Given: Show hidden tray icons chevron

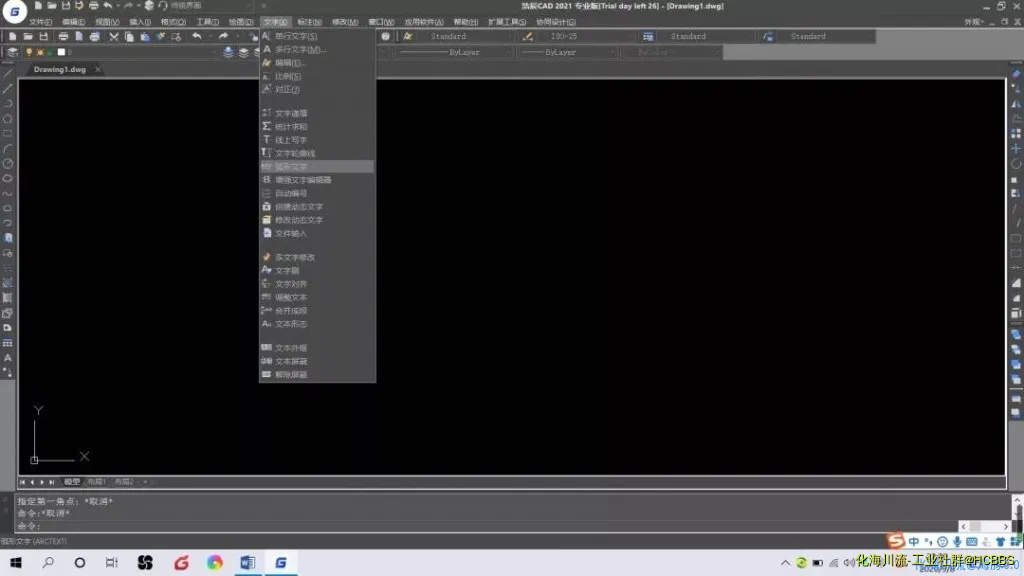Looking at the screenshot, I should pos(785,562).
